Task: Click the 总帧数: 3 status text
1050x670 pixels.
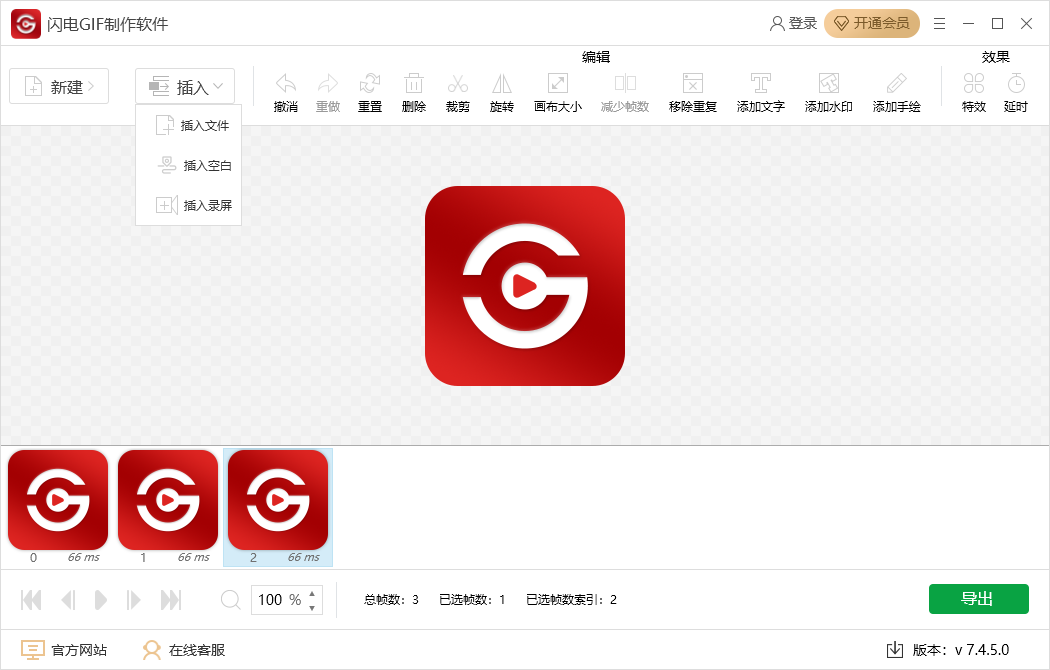Action: 391,600
